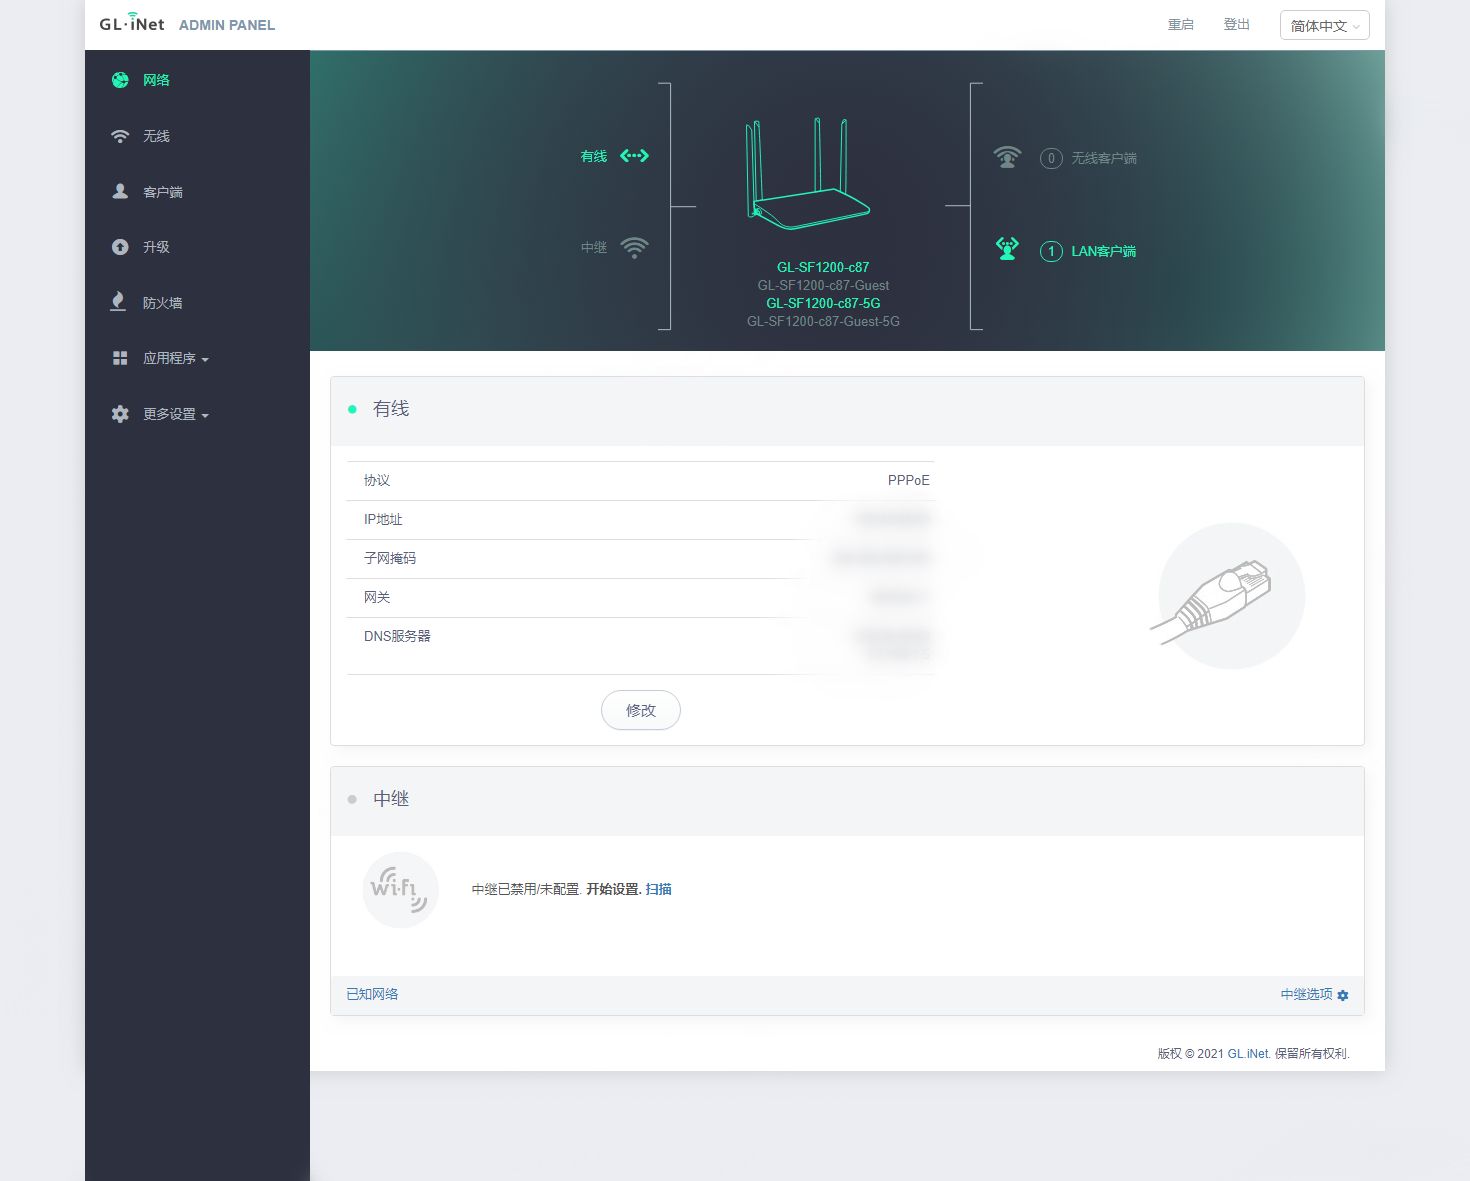Click the globe icon beside 网络

[120, 80]
